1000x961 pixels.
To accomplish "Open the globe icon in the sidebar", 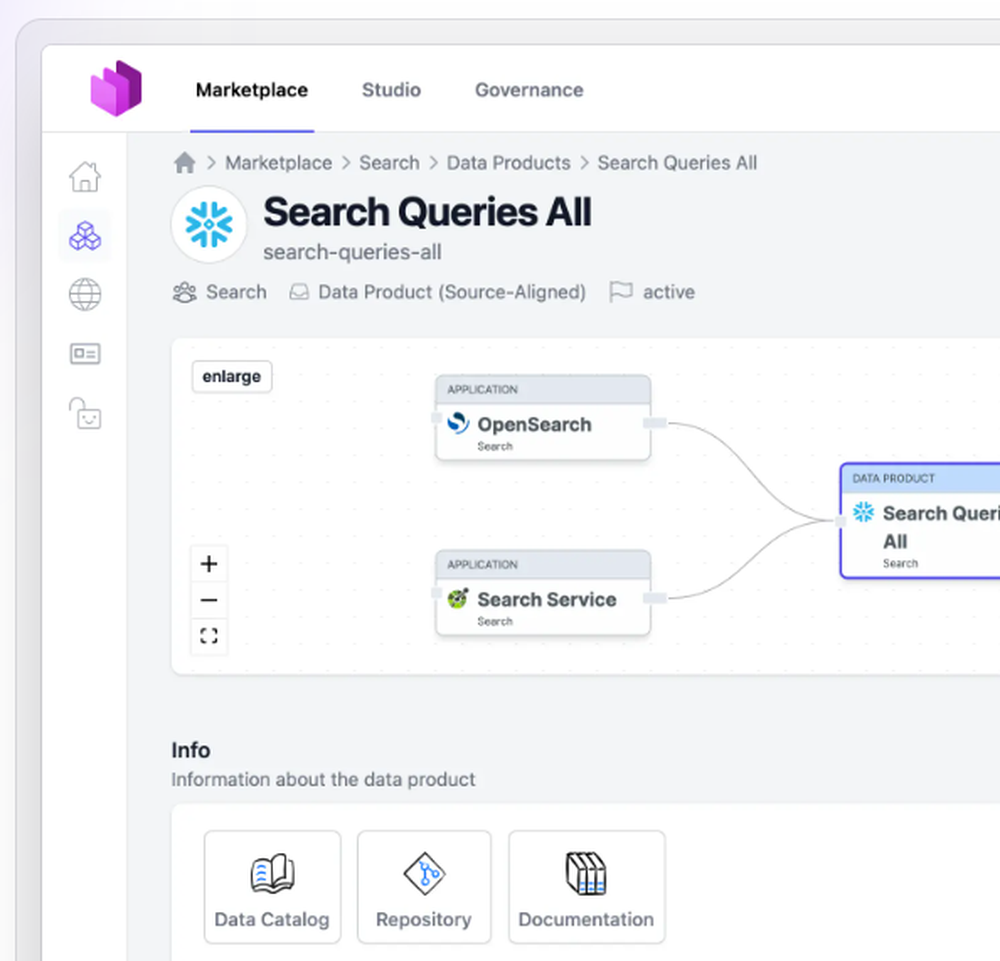I will 85,295.
